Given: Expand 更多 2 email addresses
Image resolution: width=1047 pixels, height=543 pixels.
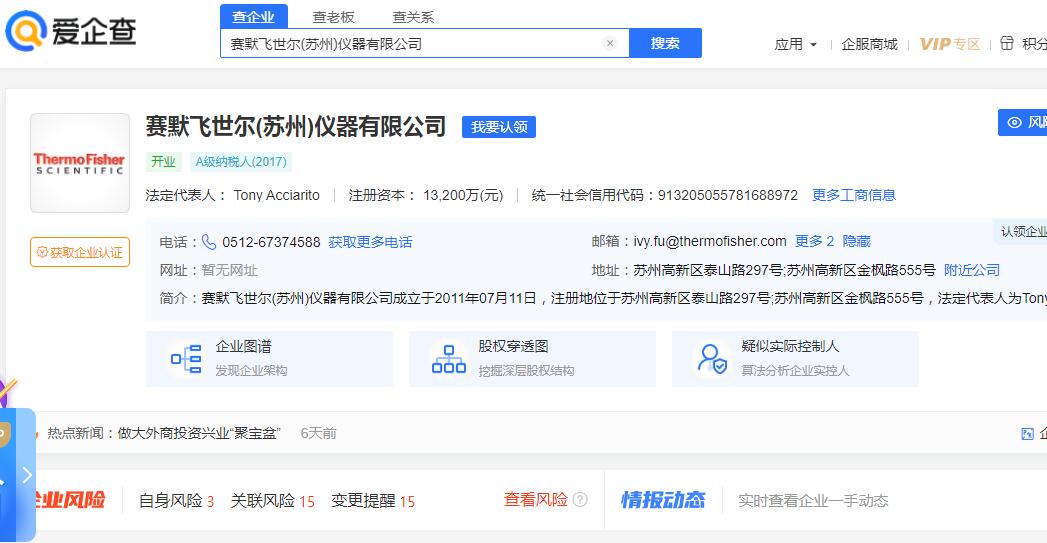Looking at the screenshot, I should pyautogui.click(x=815, y=241).
